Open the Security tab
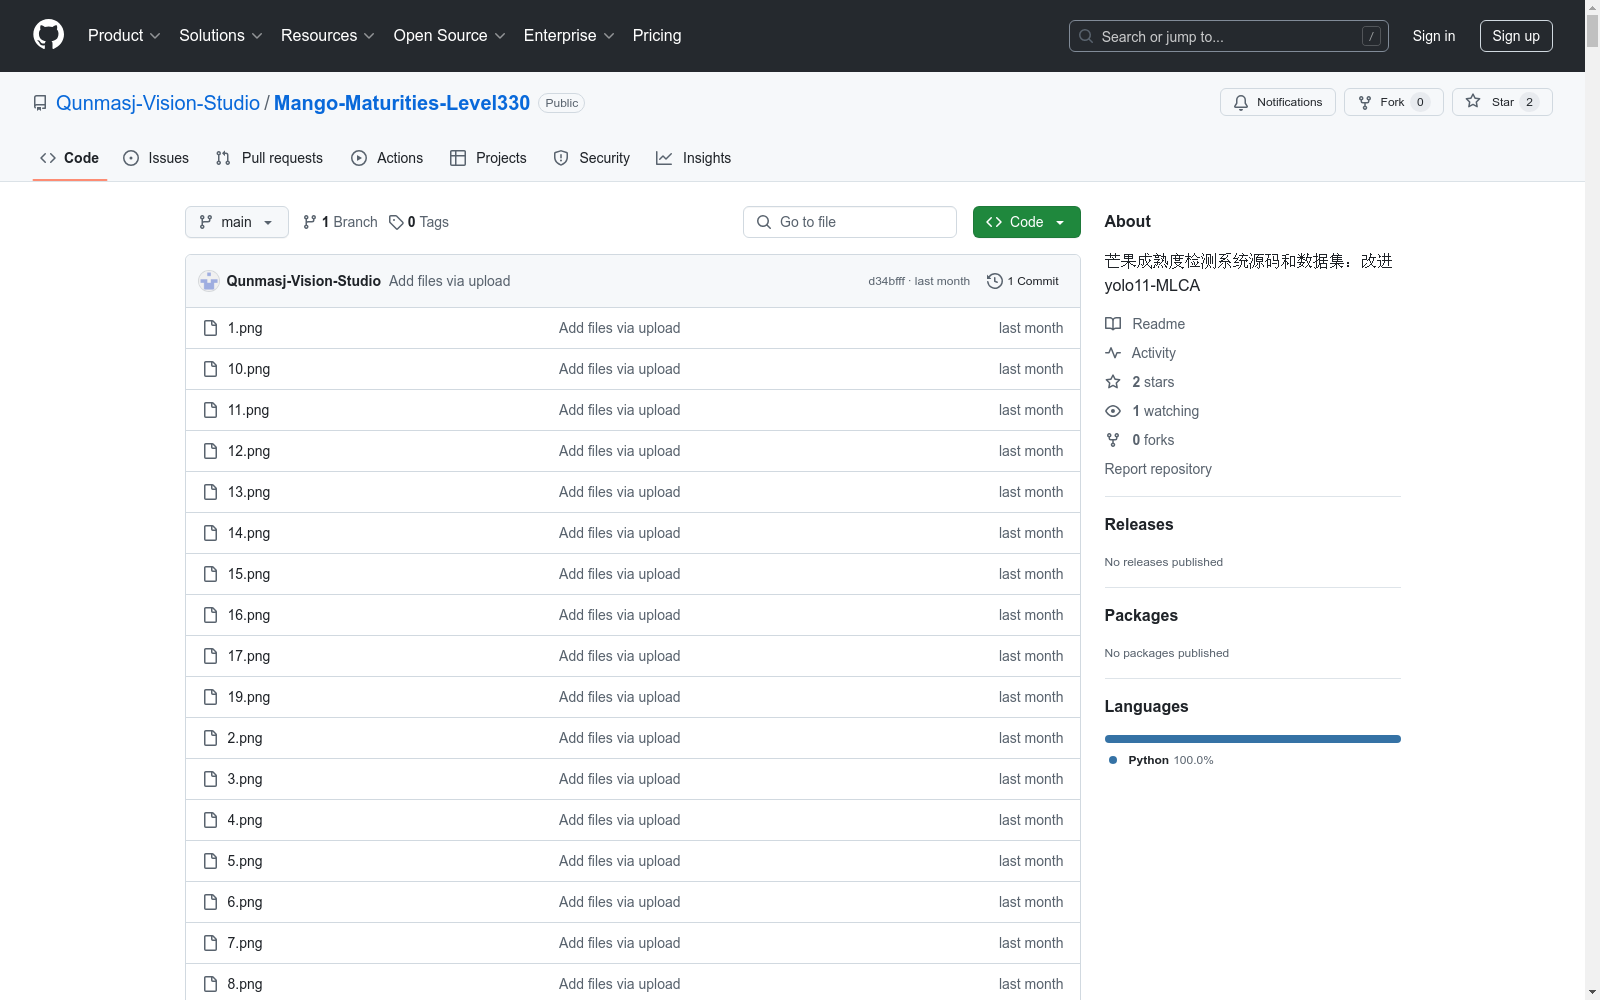 [592, 158]
